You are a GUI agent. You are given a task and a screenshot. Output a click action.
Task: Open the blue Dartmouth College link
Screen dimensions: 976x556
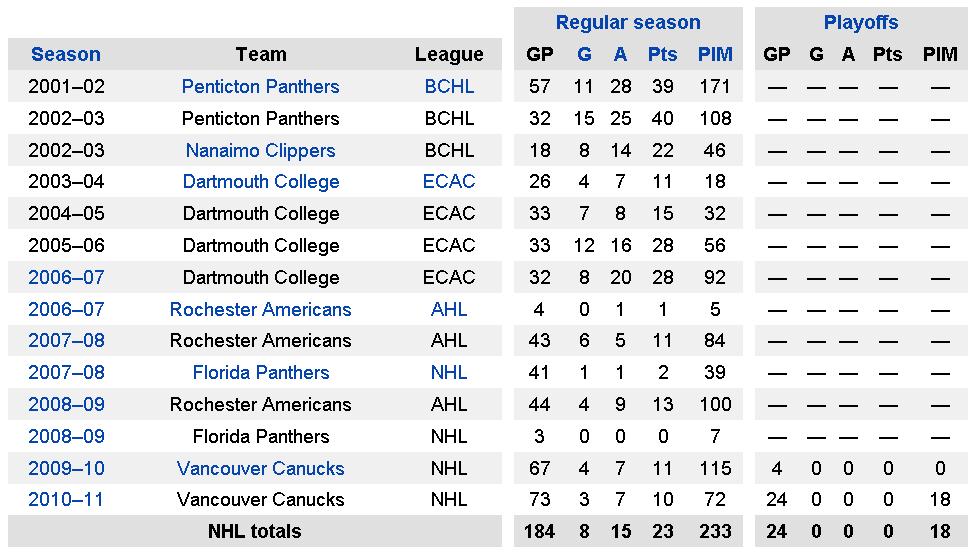click(x=260, y=181)
